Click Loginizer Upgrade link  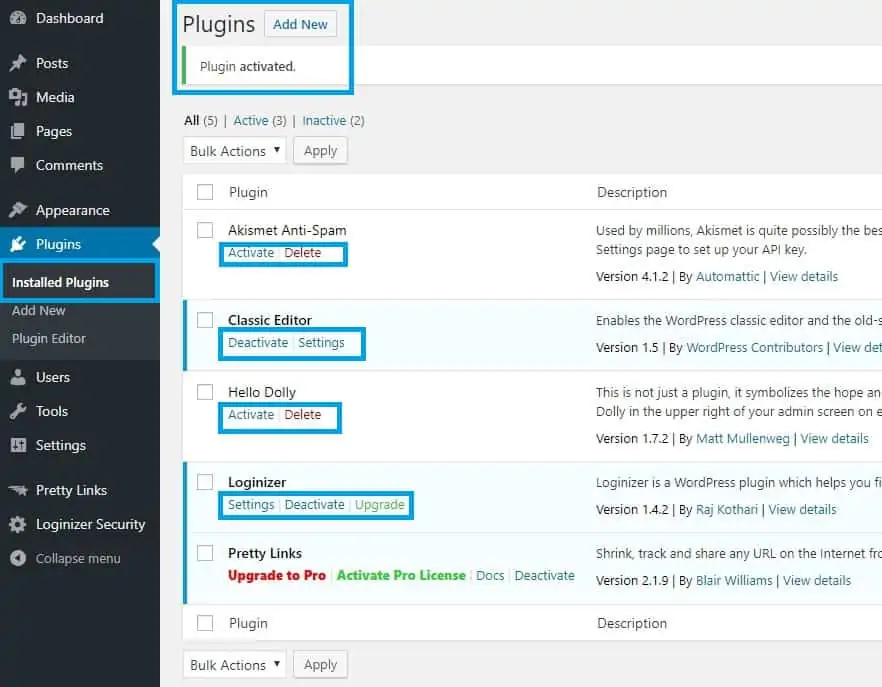point(380,505)
